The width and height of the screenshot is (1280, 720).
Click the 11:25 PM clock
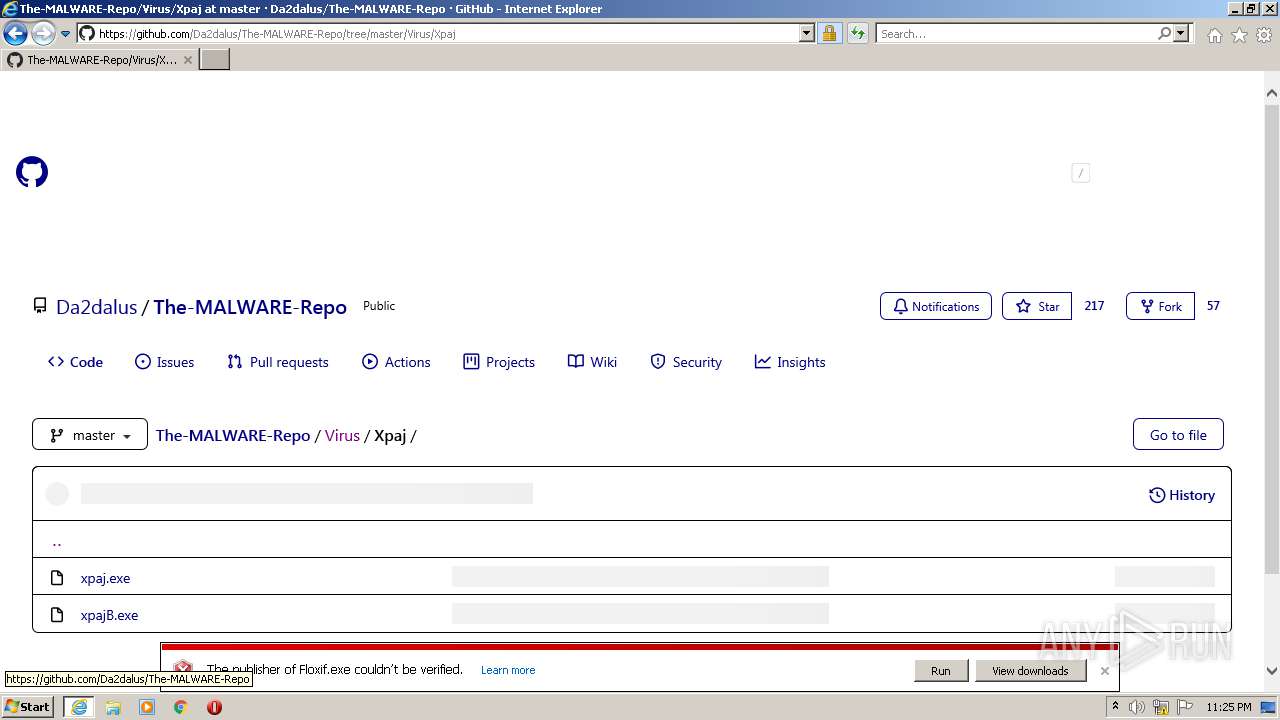[1228, 707]
